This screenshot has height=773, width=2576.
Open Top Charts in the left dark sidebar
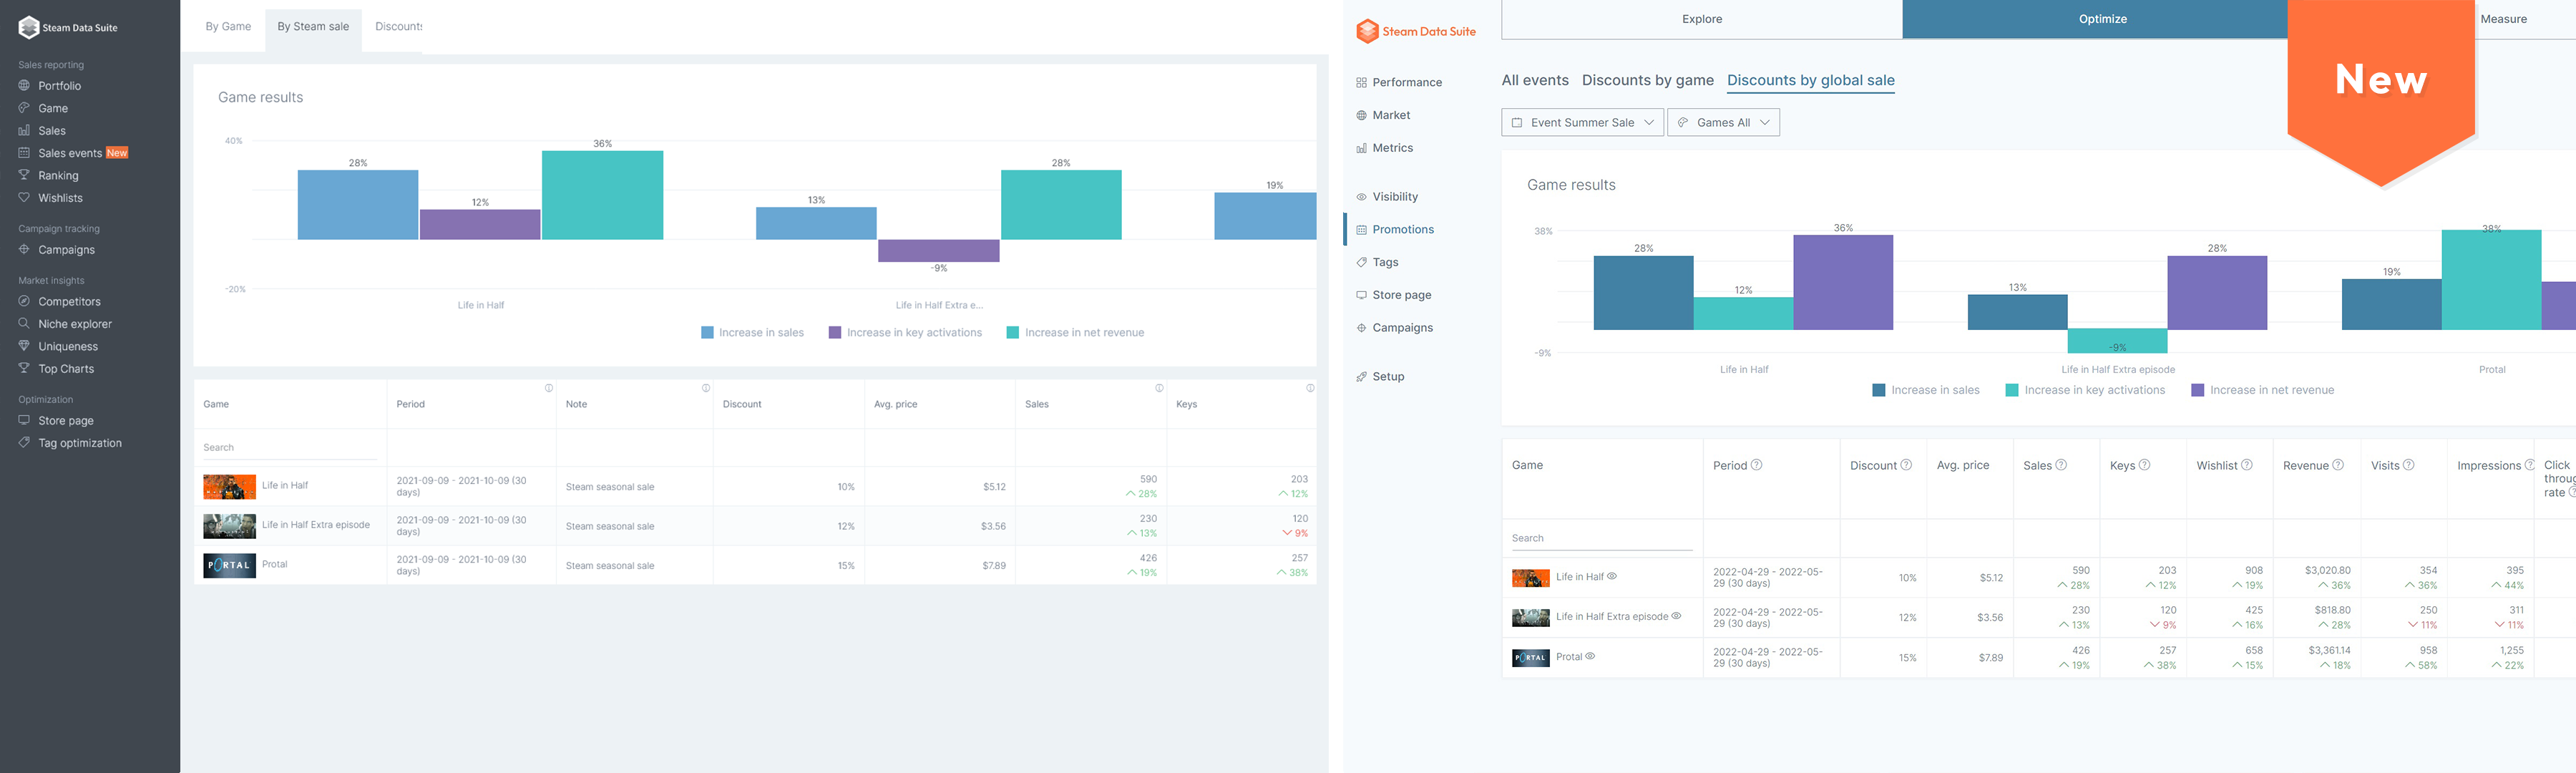click(x=66, y=369)
